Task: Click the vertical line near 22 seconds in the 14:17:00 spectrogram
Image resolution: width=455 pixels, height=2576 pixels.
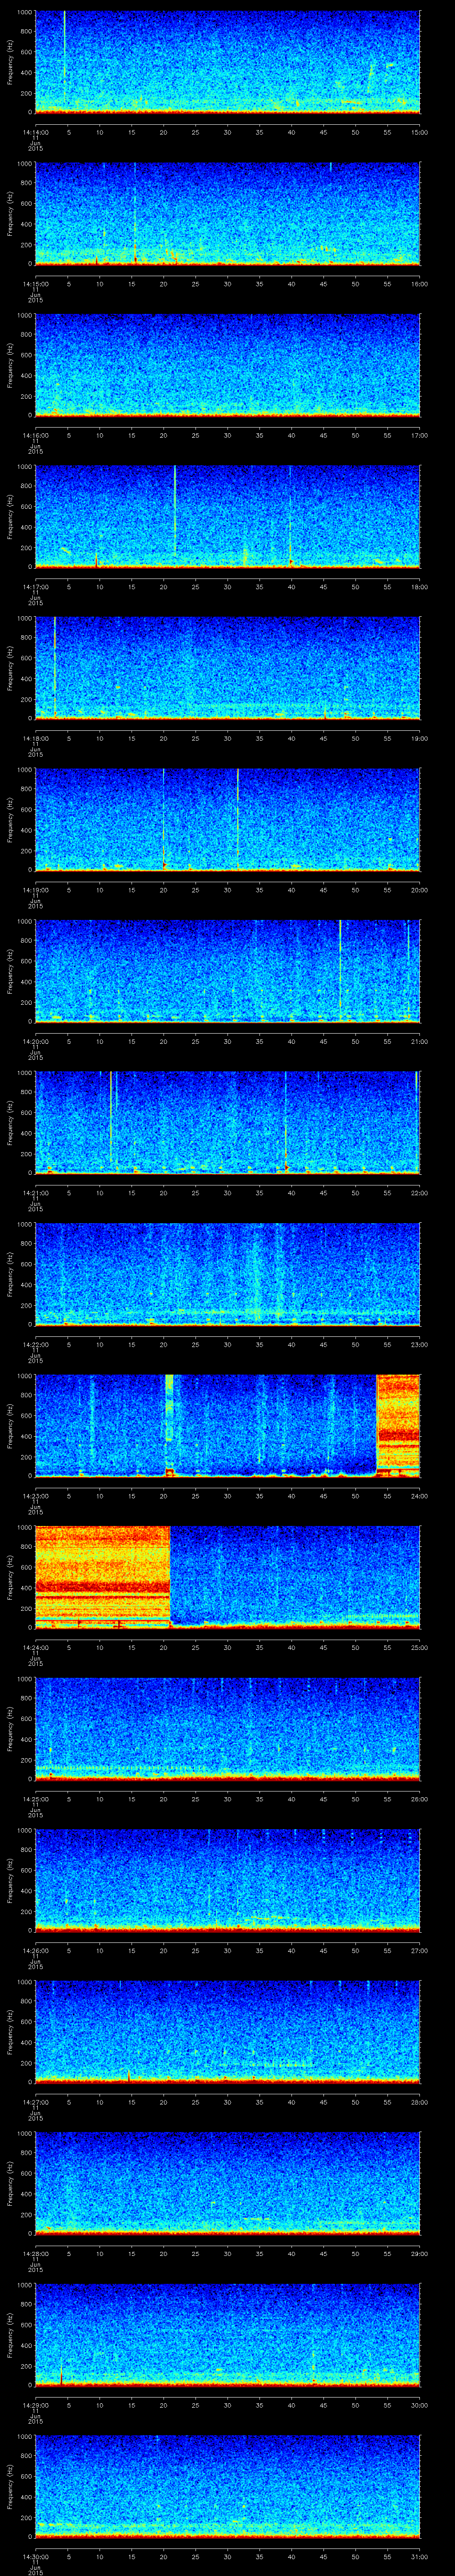Action: coord(174,510)
